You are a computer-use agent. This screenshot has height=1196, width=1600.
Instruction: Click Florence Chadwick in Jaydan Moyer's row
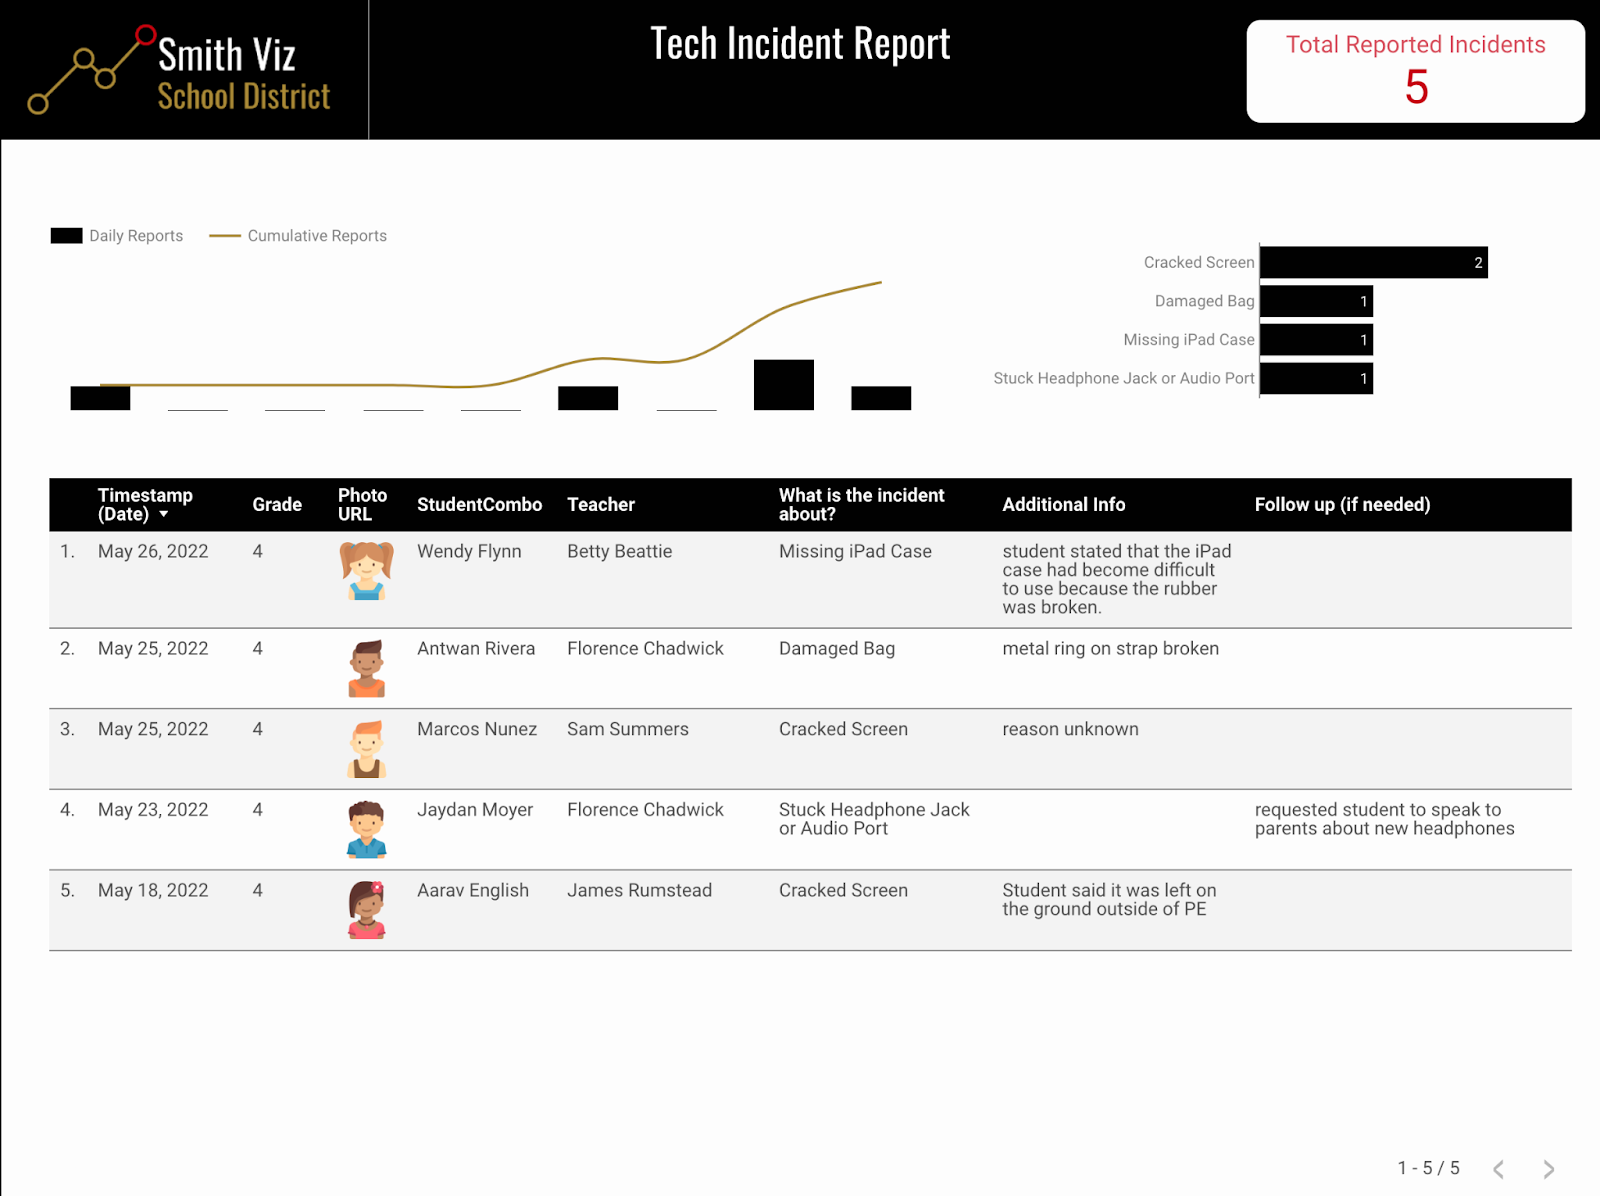point(645,810)
